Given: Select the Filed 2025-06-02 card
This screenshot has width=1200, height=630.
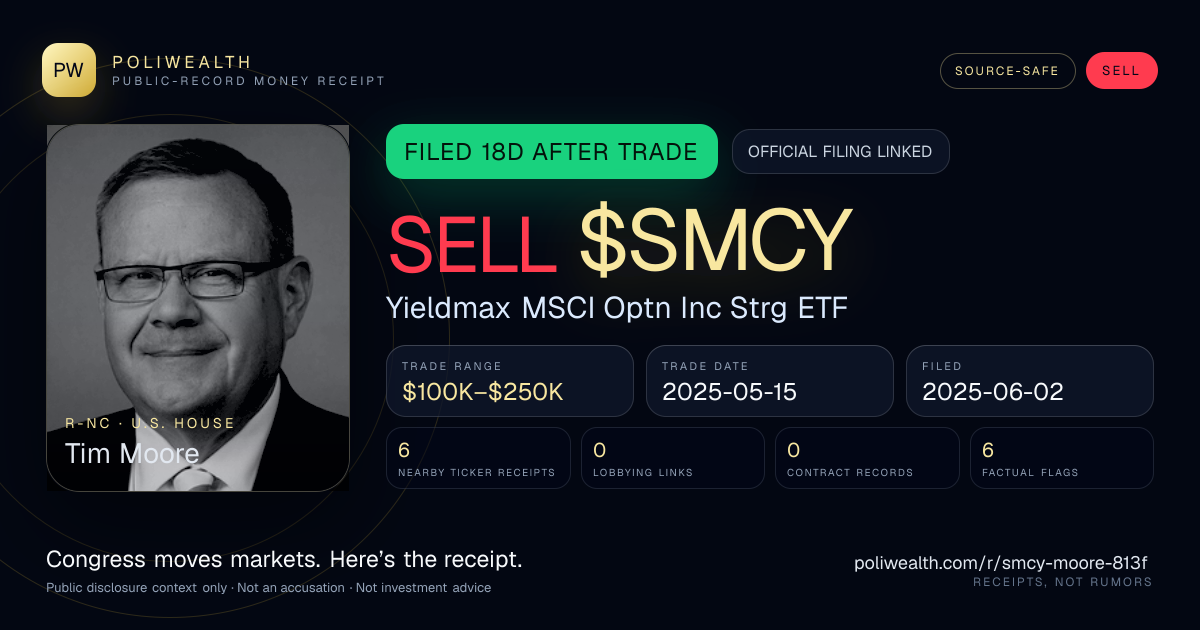Looking at the screenshot, I should coord(1029,381).
